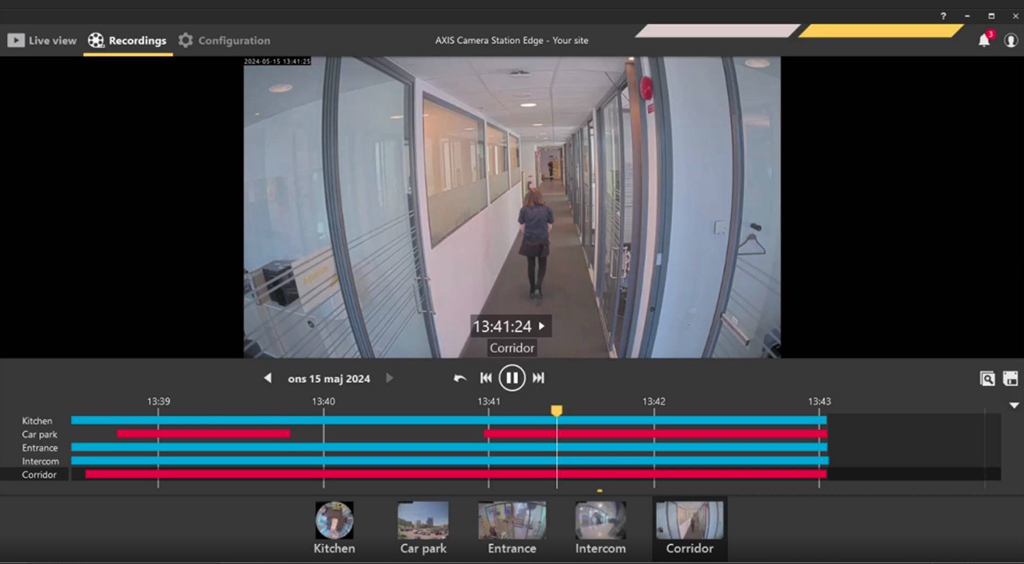
Task: Click the export recordings icon
Action: point(1010,378)
